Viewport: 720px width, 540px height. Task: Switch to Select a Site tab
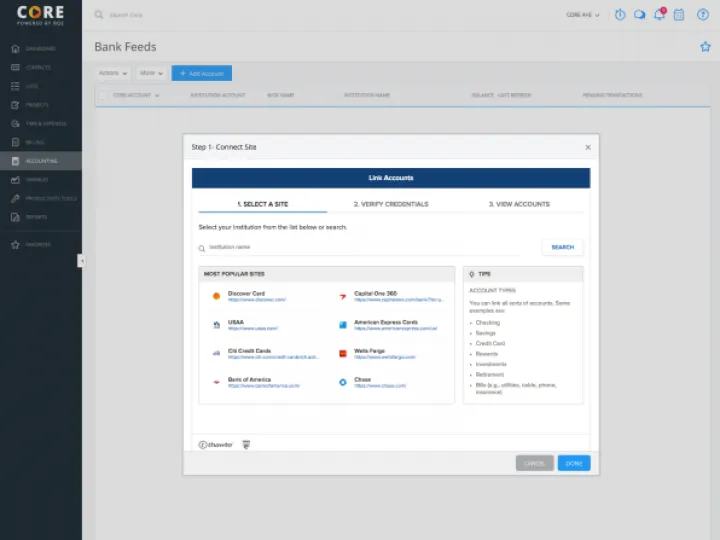click(x=263, y=204)
